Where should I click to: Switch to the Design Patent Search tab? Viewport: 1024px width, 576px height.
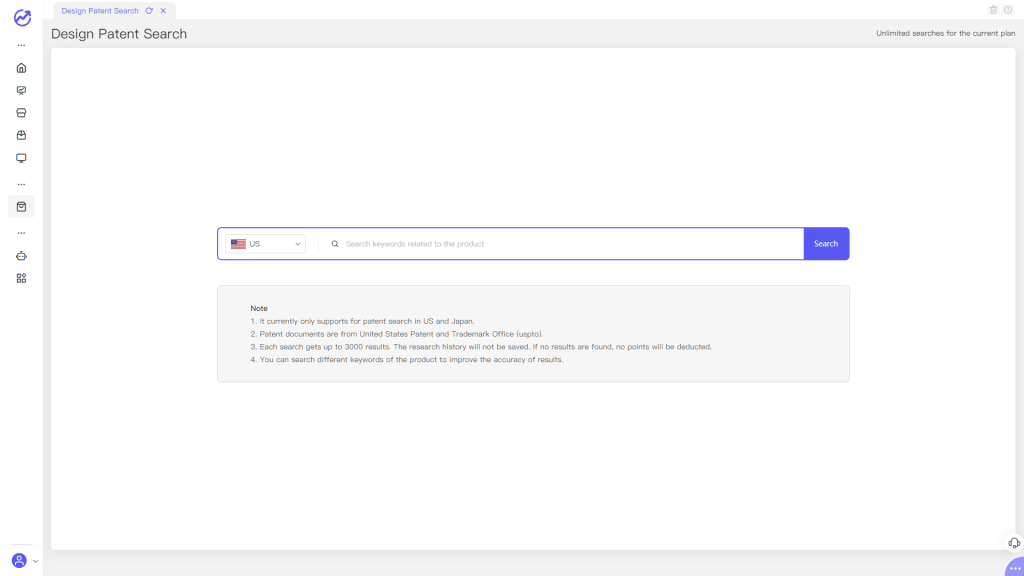[100, 10]
